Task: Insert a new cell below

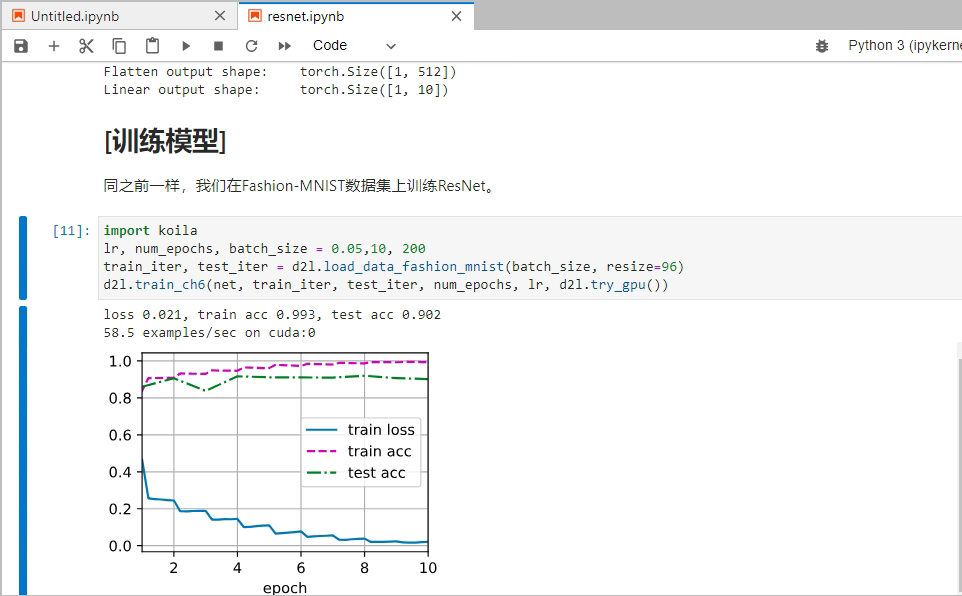Action: (x=54, y=45)
